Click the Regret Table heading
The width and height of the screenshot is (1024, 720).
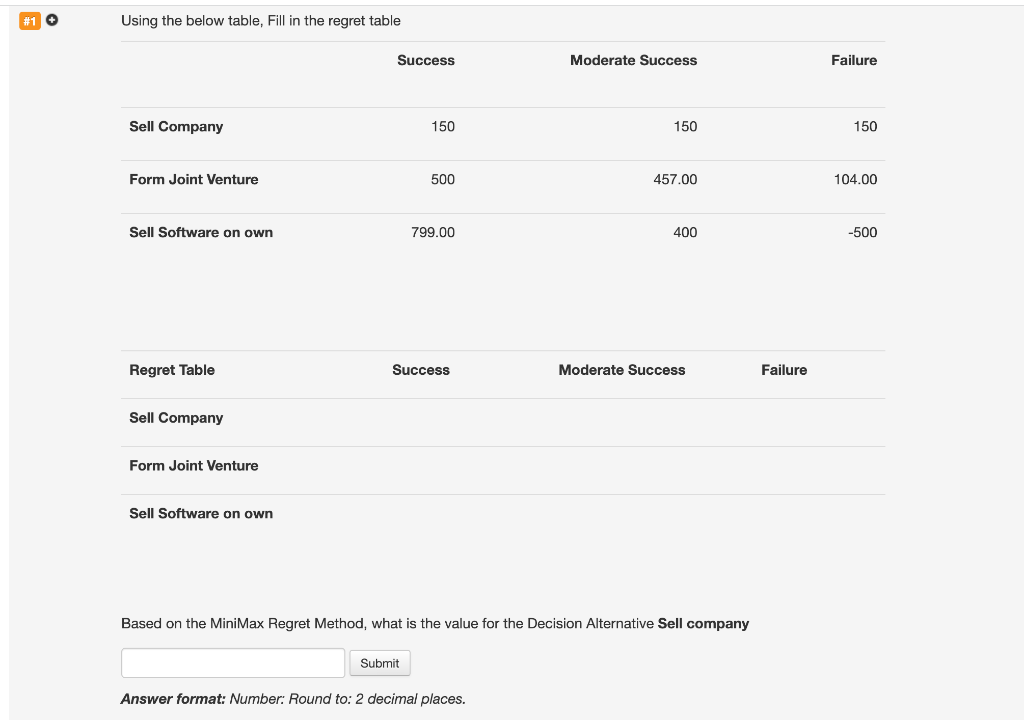coord(172,370)
